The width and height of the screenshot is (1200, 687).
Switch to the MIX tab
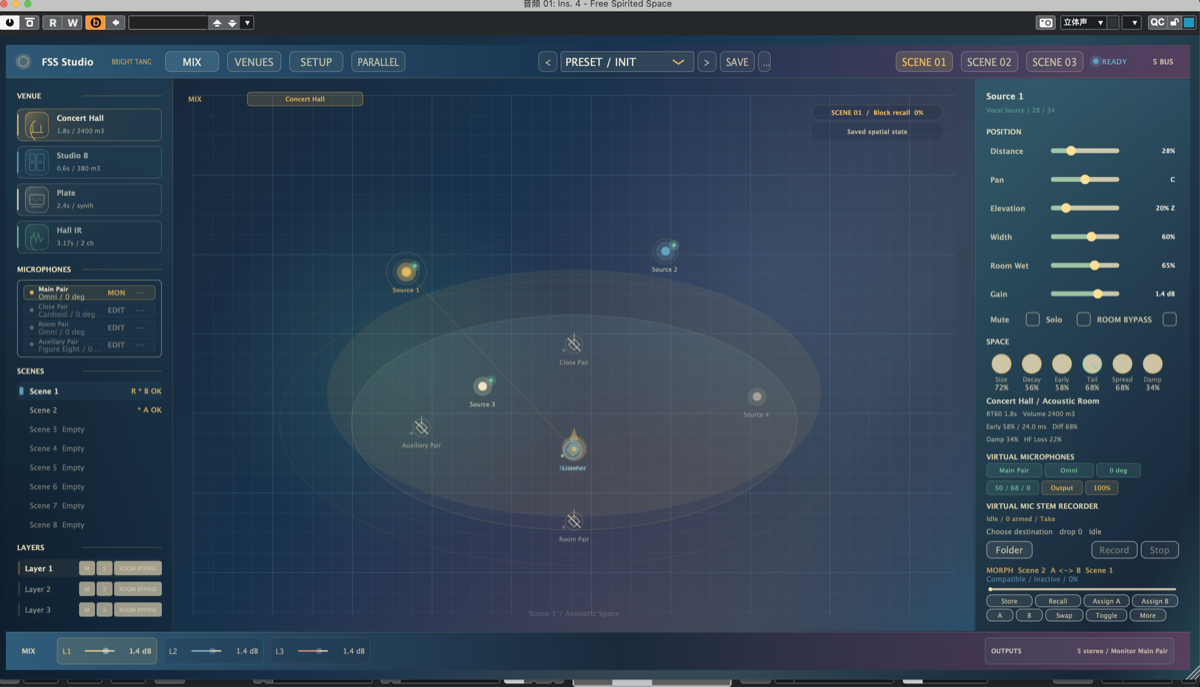pos(192,62)
